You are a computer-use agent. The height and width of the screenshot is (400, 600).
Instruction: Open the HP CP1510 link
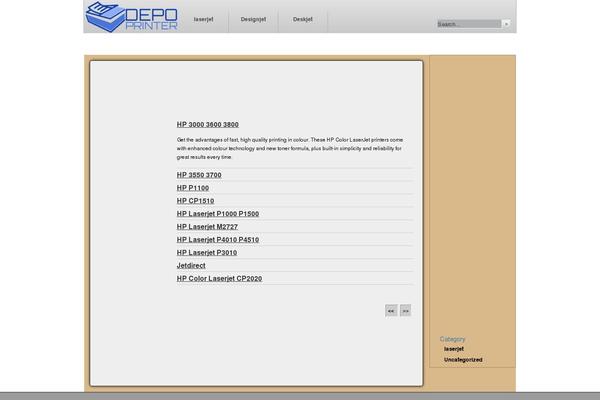[x=195, y=201]
